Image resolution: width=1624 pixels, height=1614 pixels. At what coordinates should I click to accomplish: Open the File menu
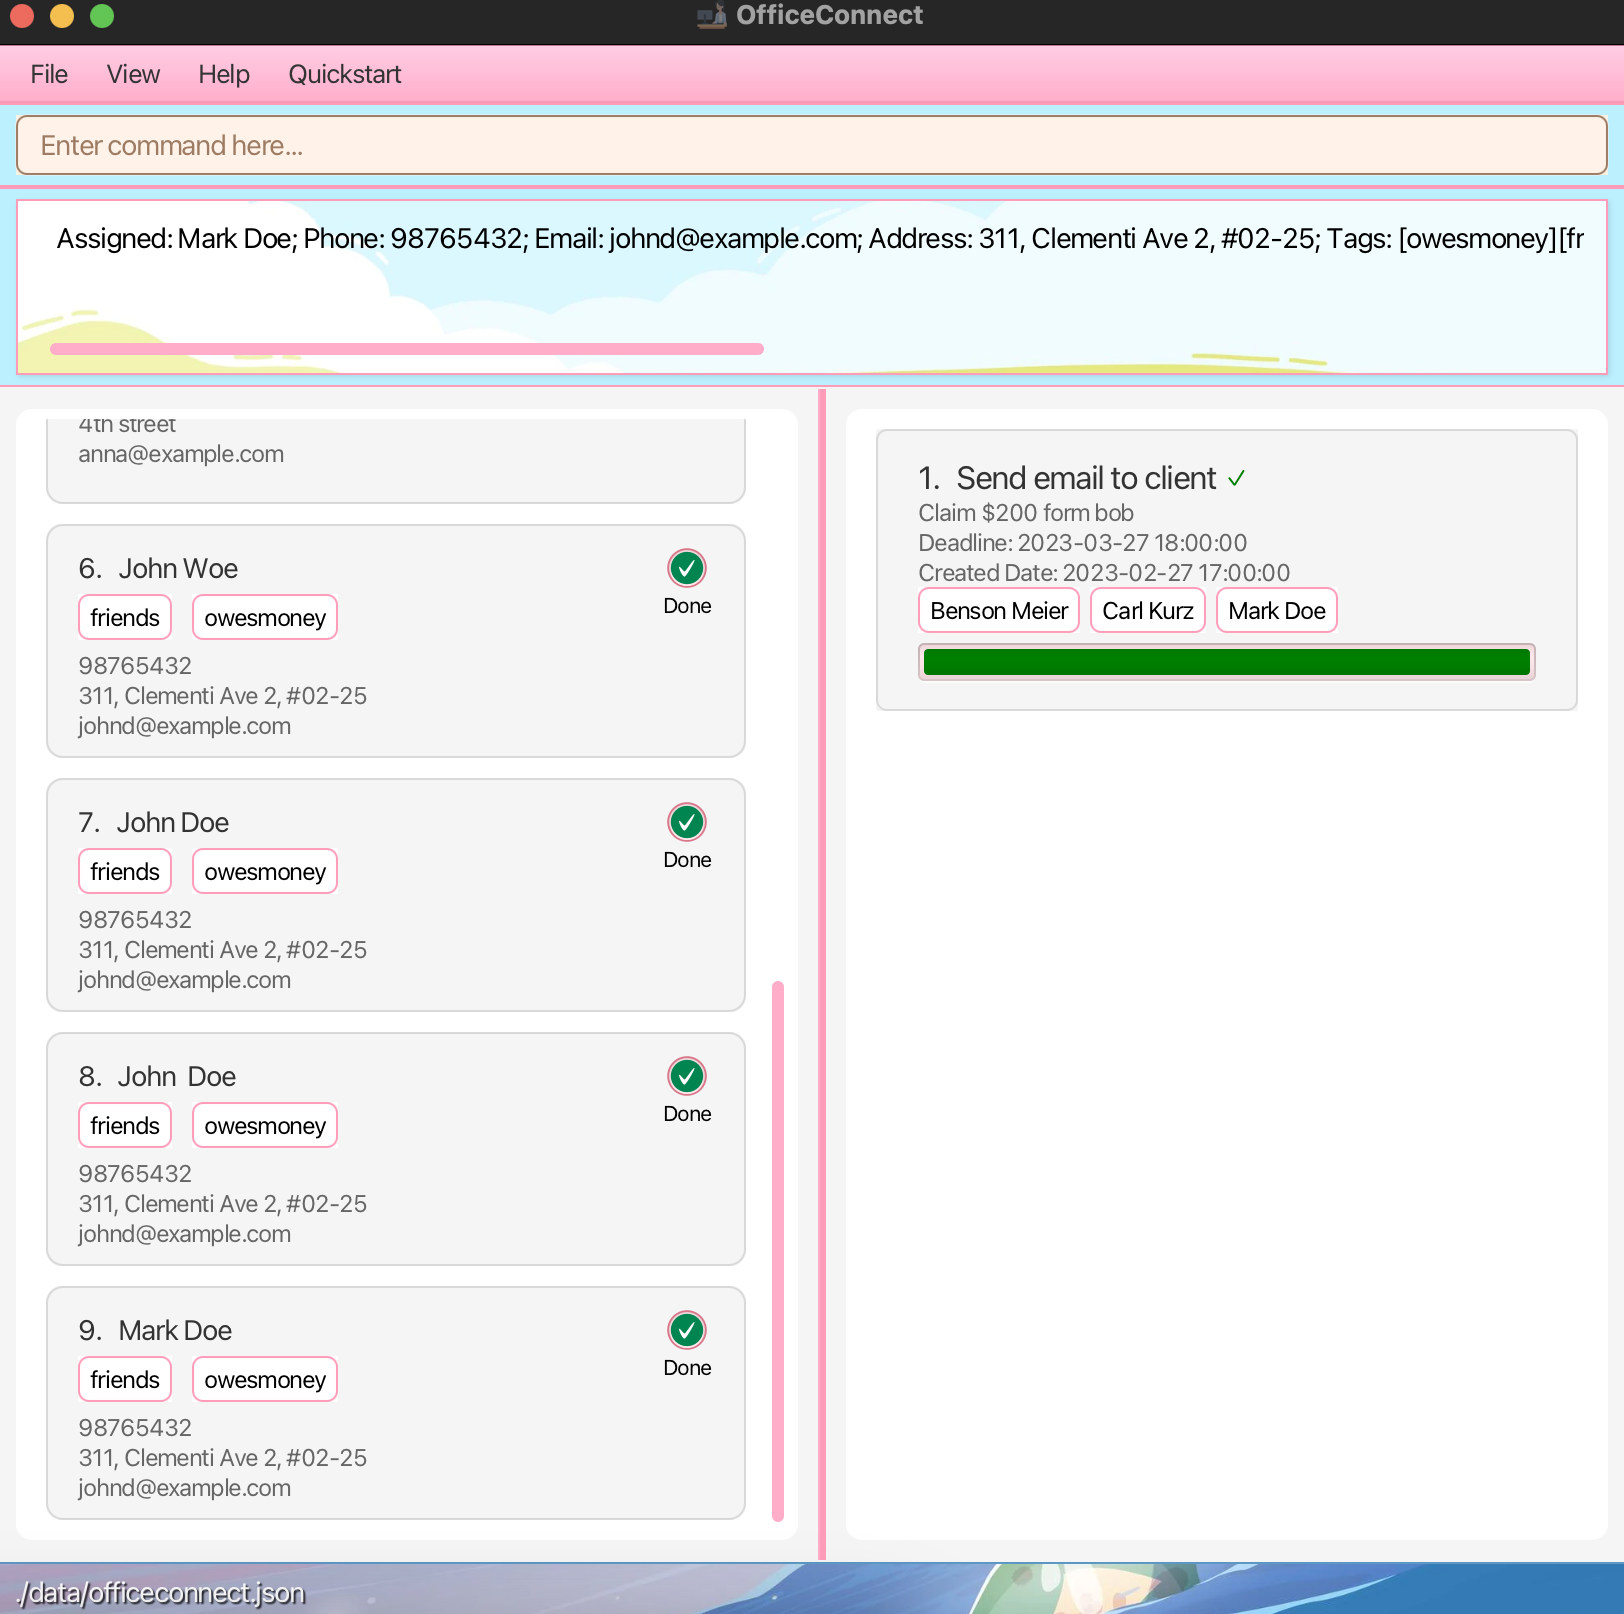pyautogui.click(x=49, y=74)
